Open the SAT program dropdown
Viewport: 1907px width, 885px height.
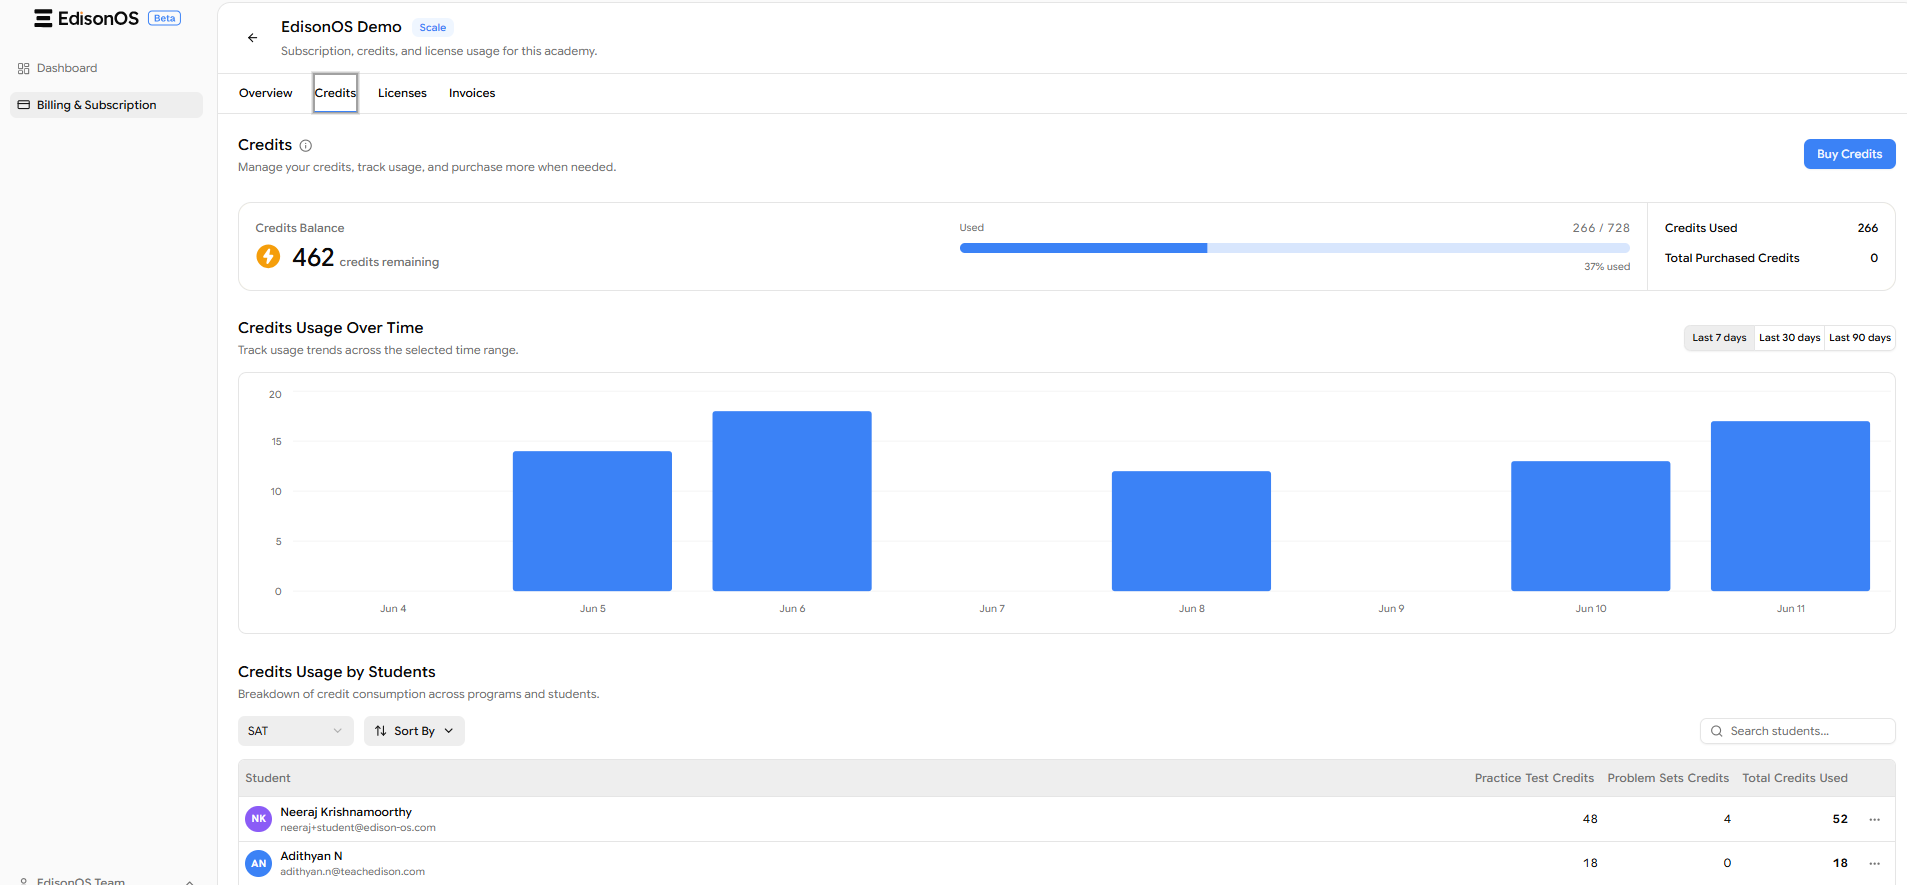(x=296, y=731)
